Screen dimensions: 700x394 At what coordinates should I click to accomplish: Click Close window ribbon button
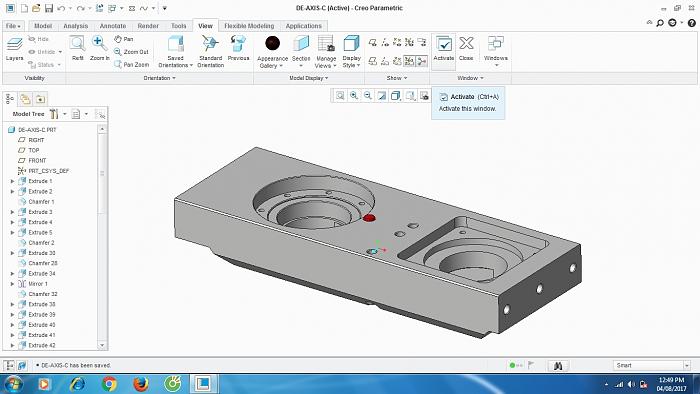coord(466,49)
